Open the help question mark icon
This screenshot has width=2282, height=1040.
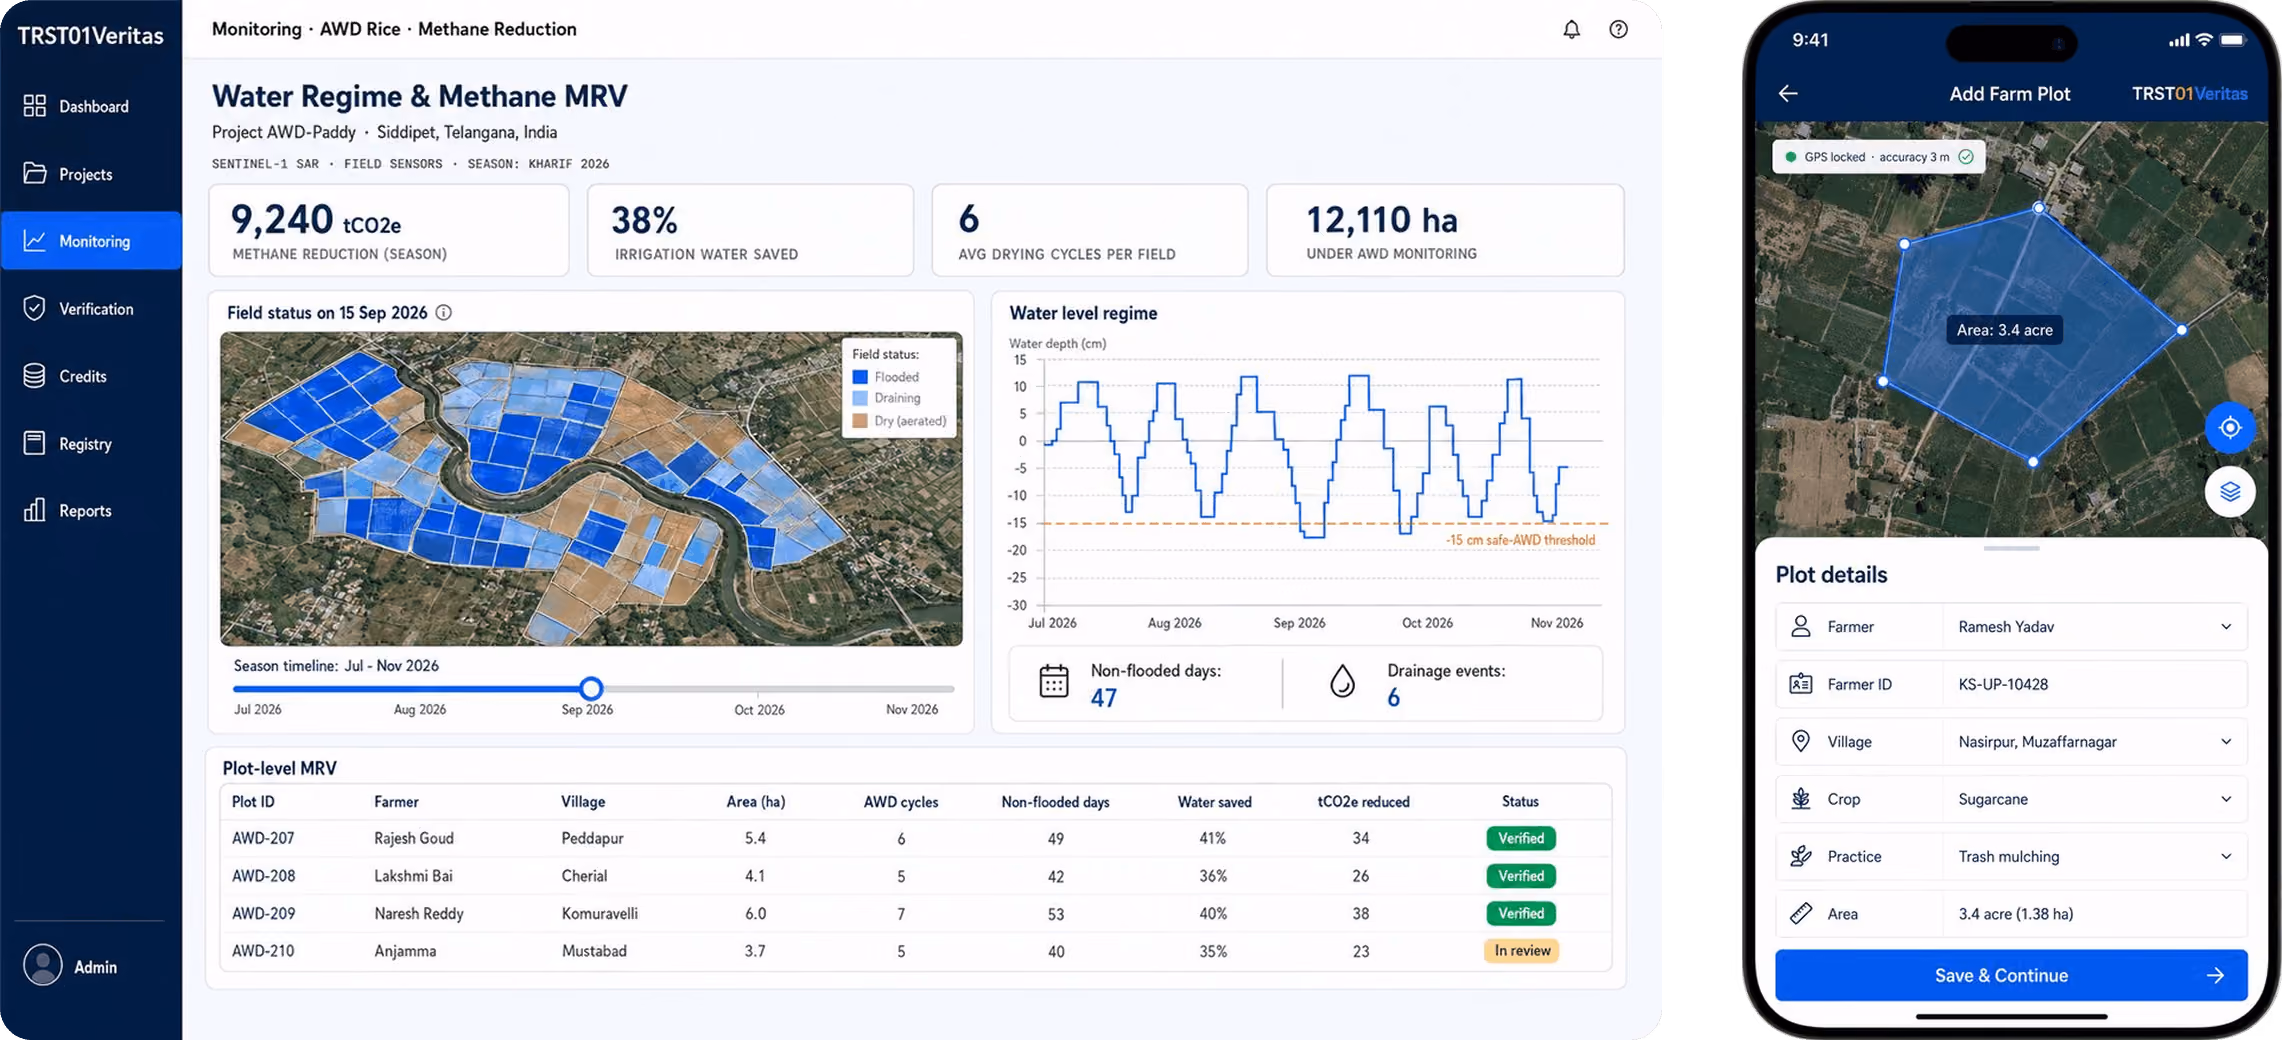click(x=1618, y=29)
